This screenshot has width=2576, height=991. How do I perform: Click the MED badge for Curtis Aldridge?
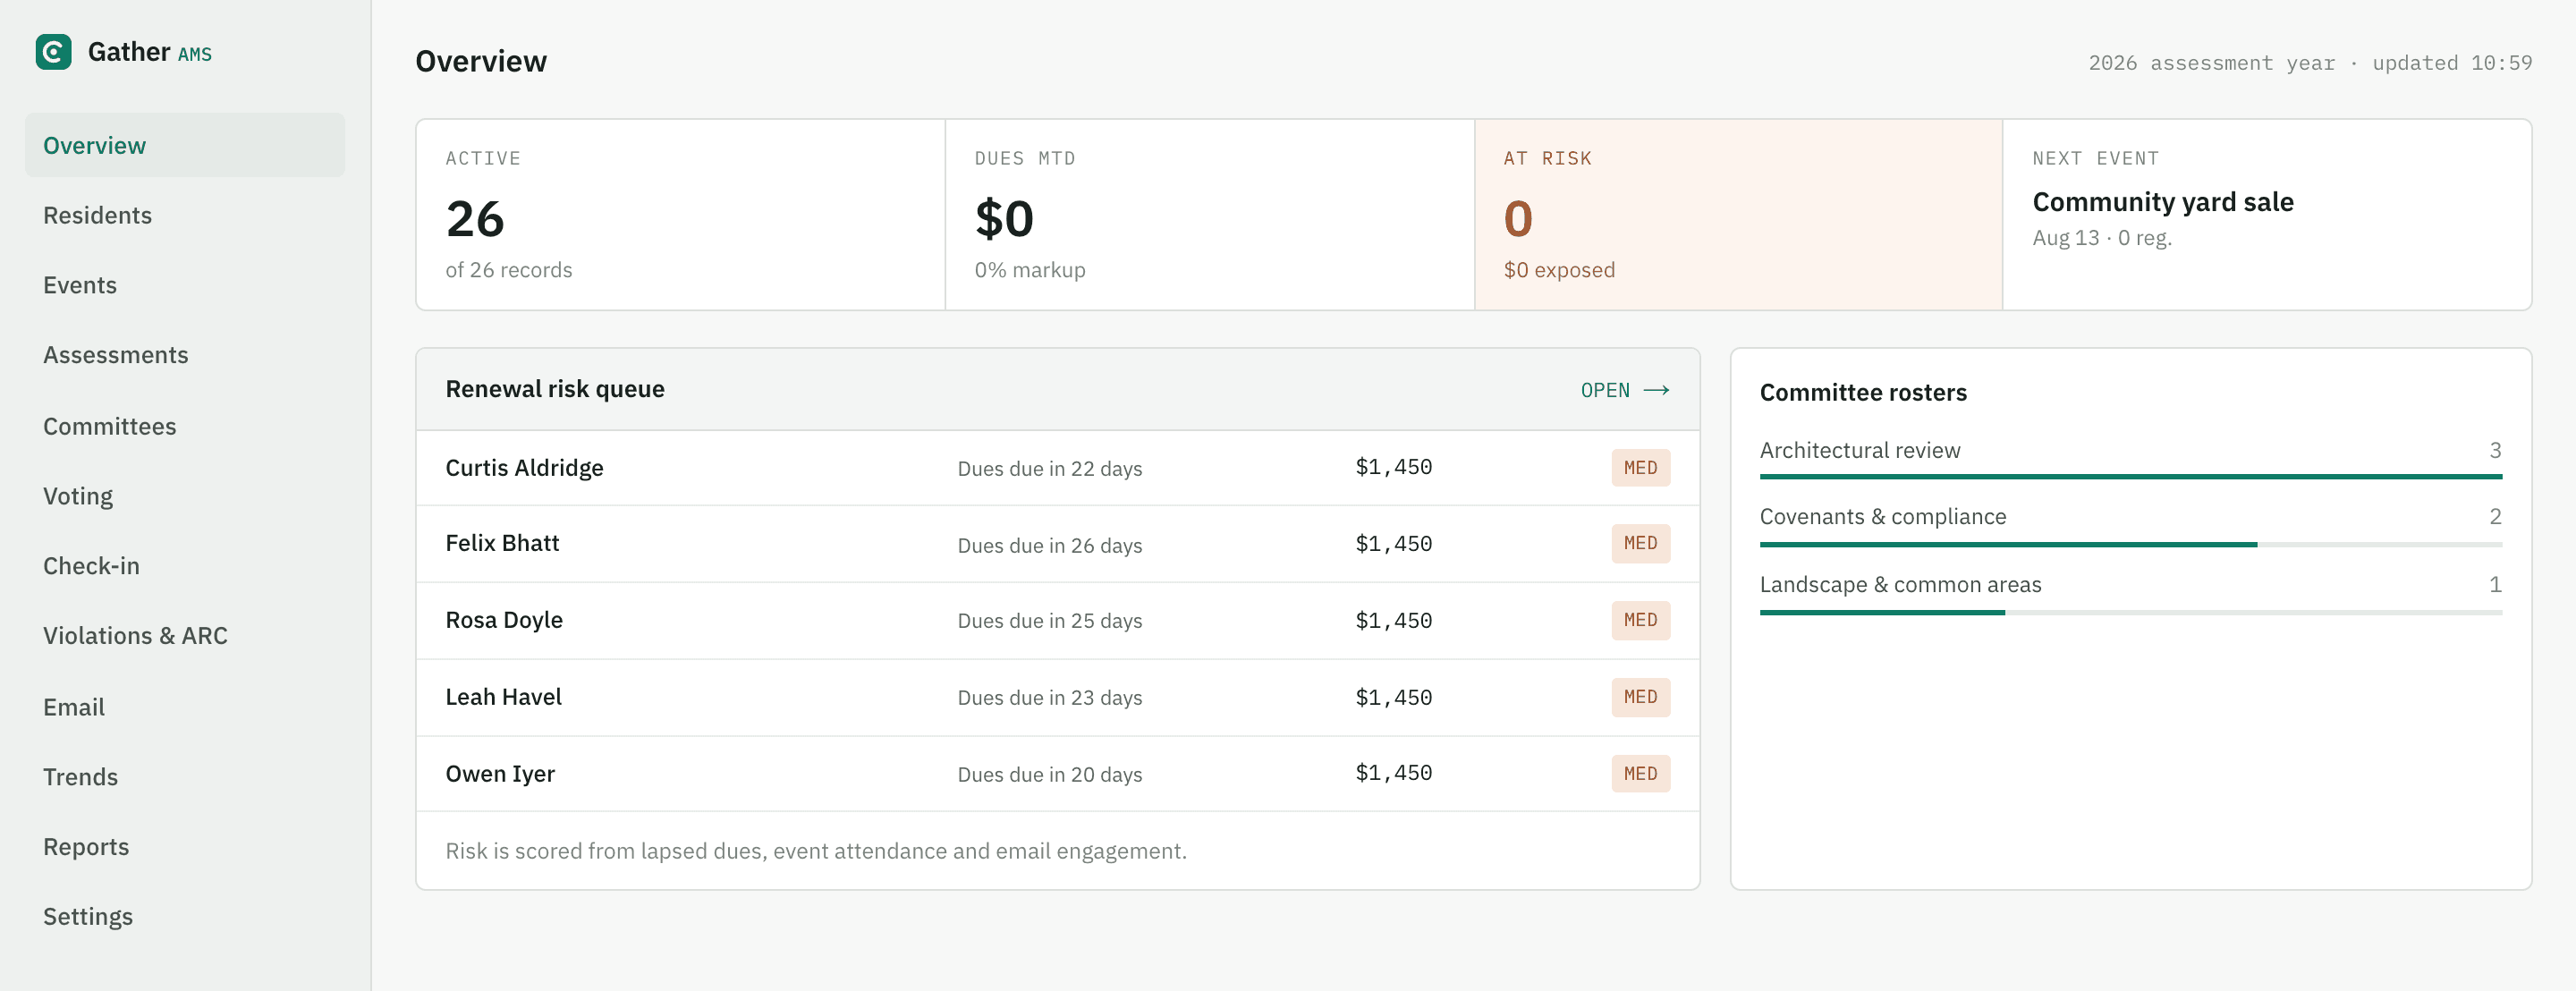pos(1641,468)
